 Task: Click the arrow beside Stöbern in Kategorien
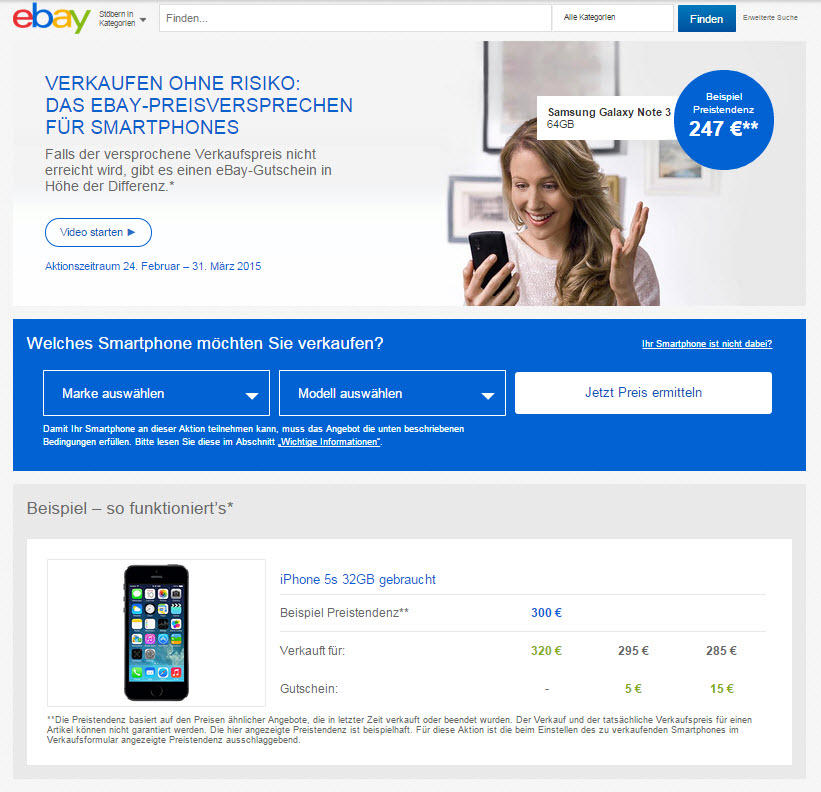click(x=143, y=20)
